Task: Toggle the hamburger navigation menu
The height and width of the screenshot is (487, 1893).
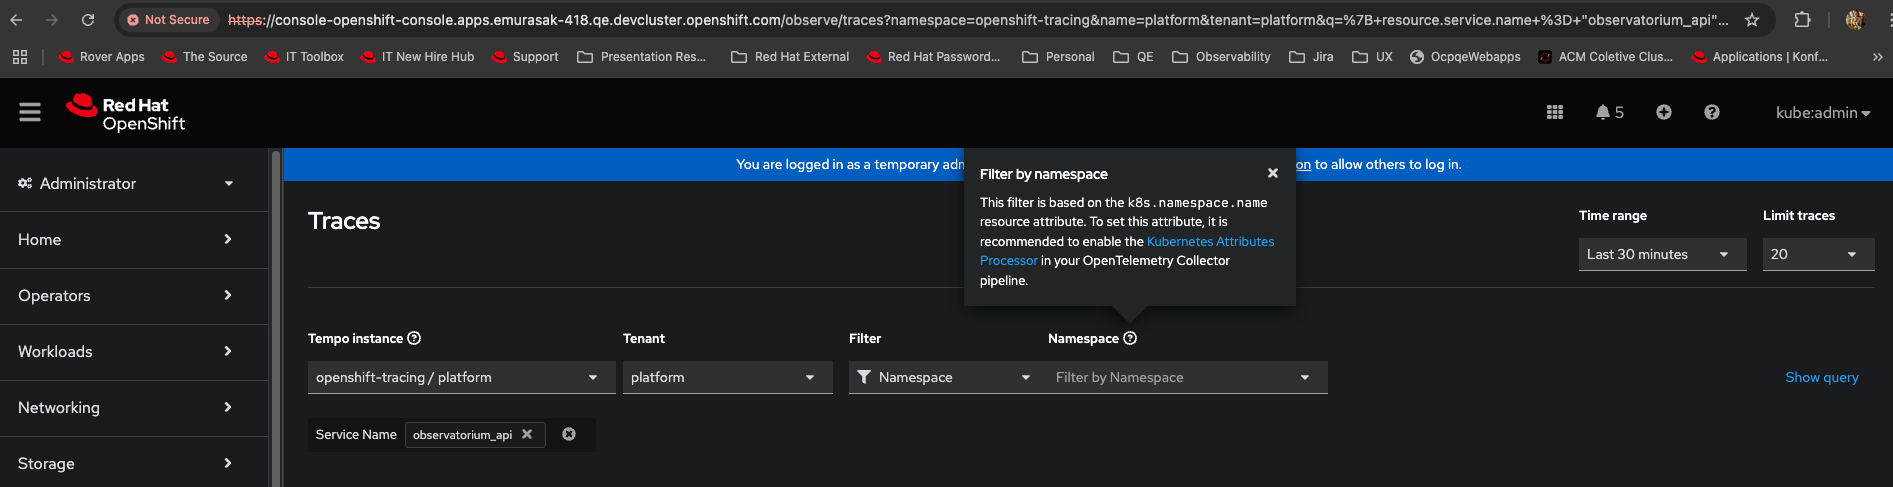Action: coord(30,112)
